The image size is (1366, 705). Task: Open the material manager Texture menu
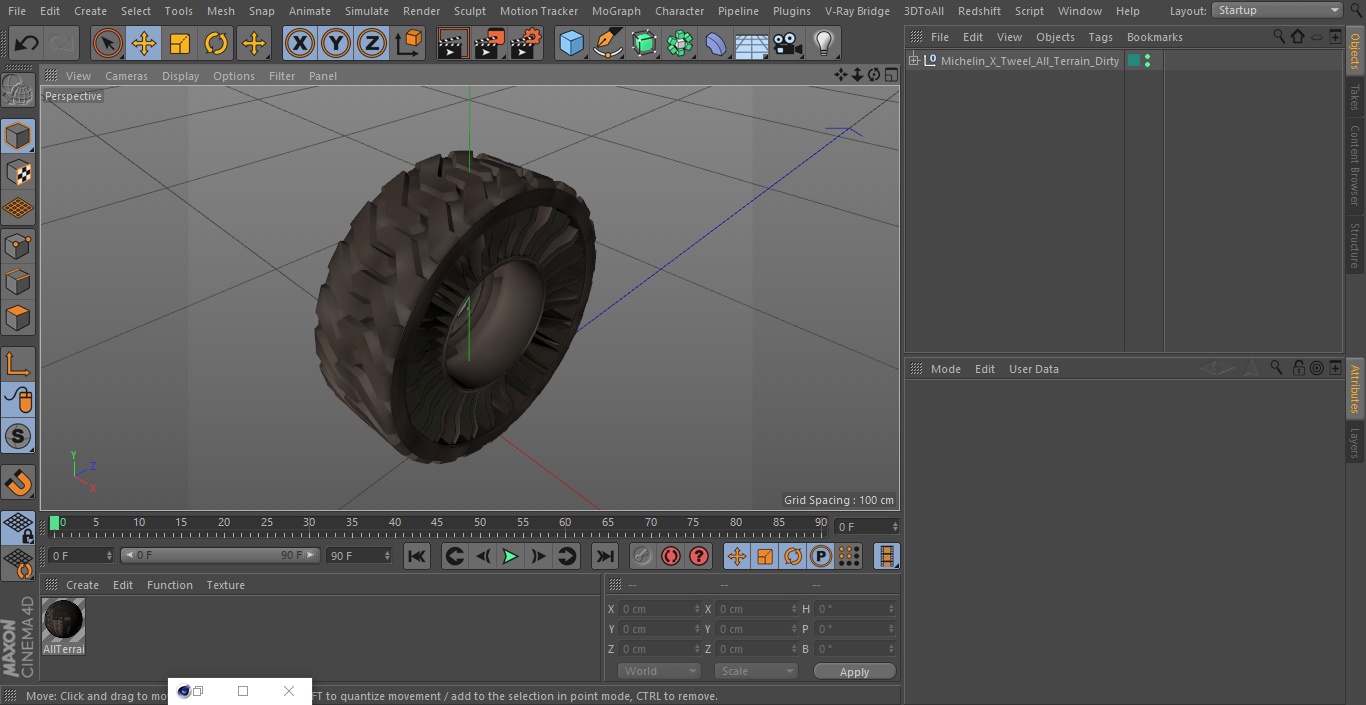(x=225, y=585)
